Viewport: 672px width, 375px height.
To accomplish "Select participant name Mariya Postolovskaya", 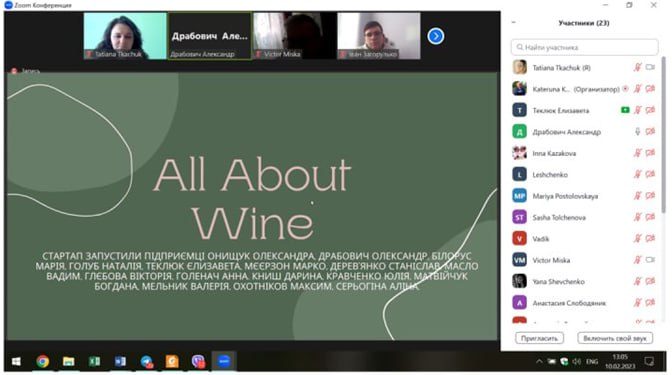I will (565, 196).
